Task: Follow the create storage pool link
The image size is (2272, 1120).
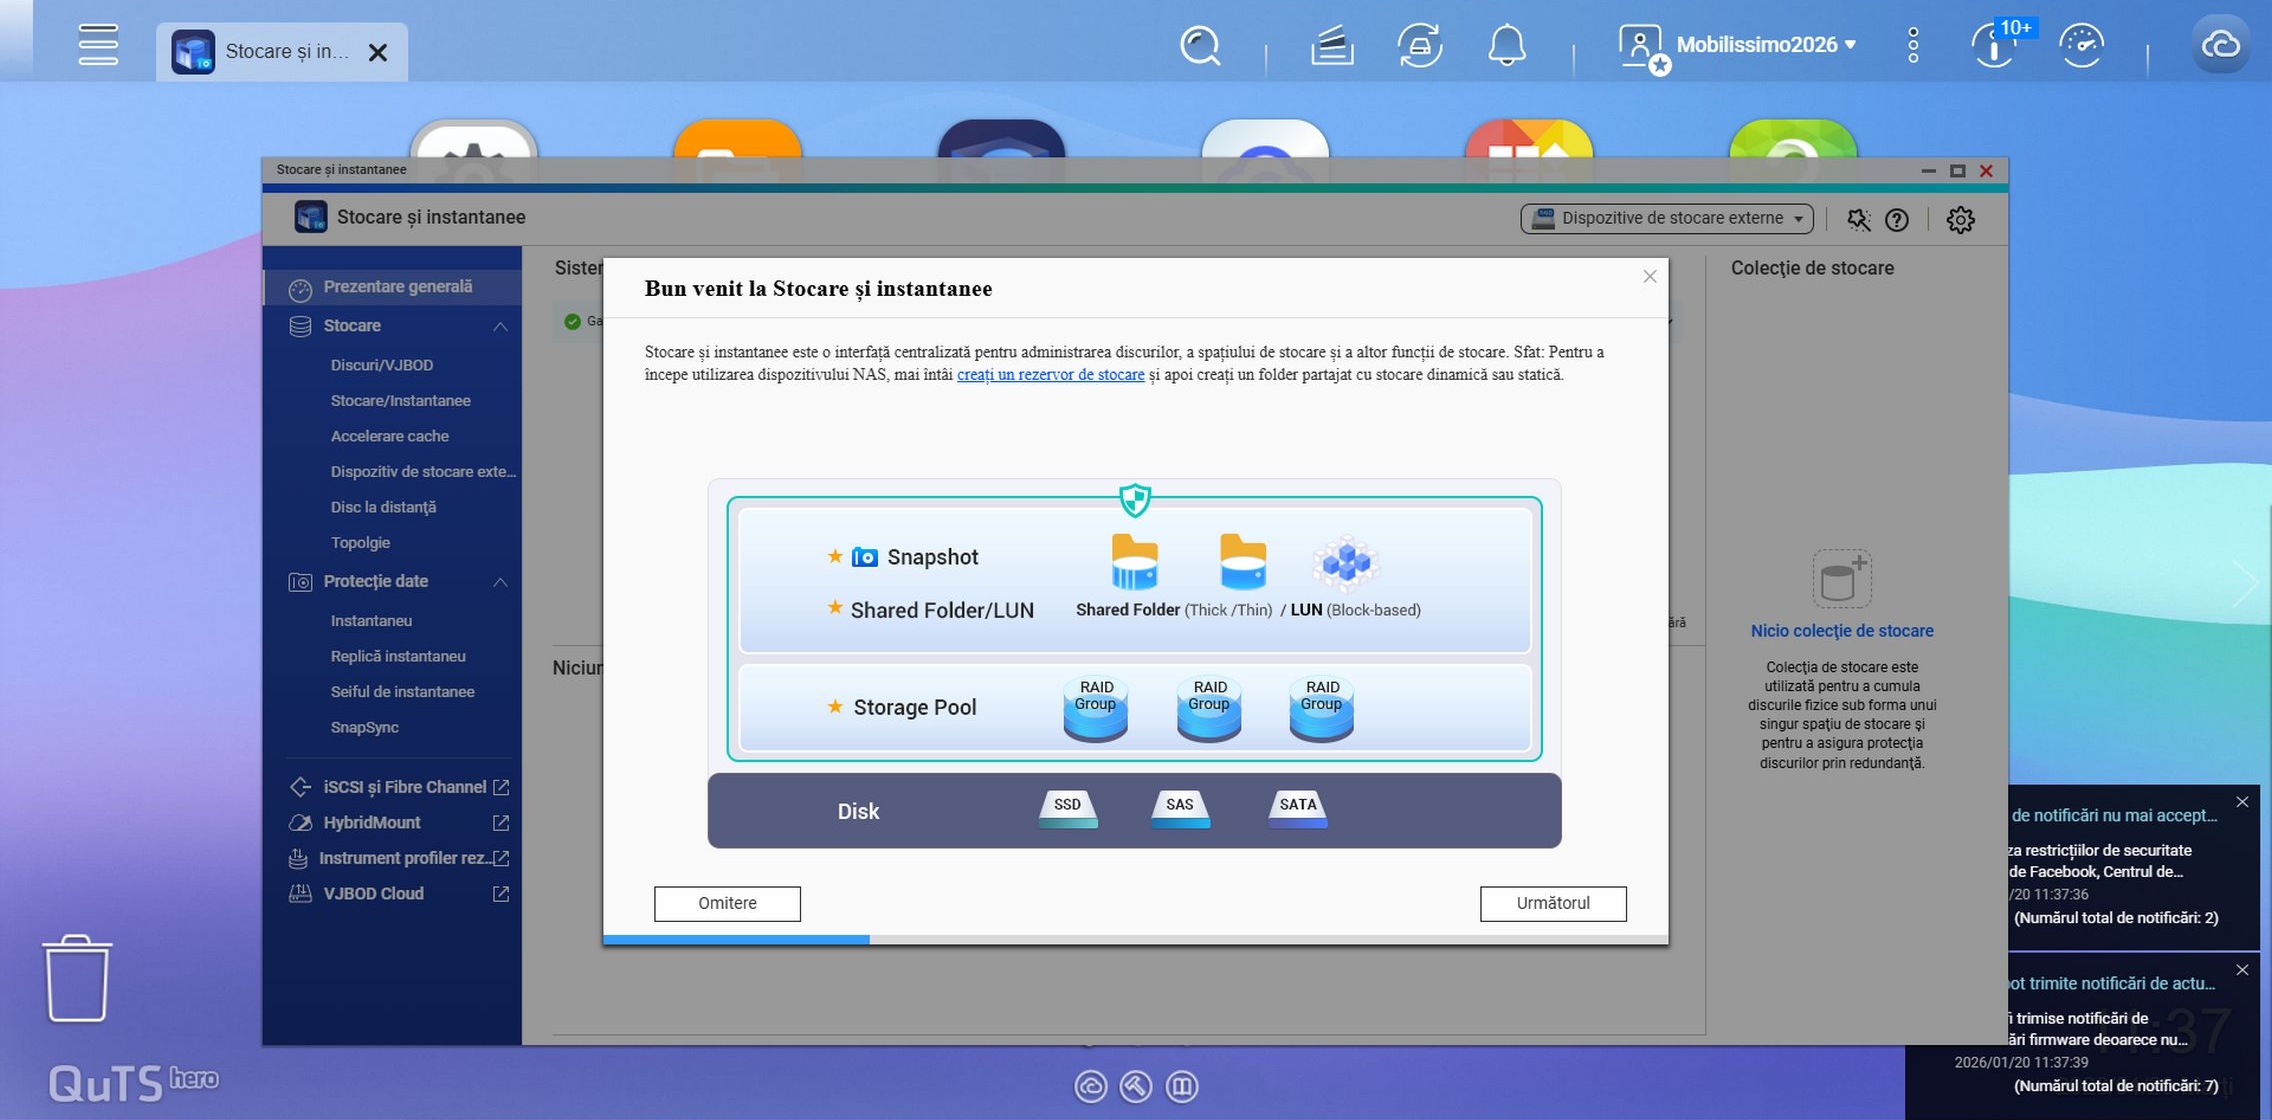Action: (1050, 374)
